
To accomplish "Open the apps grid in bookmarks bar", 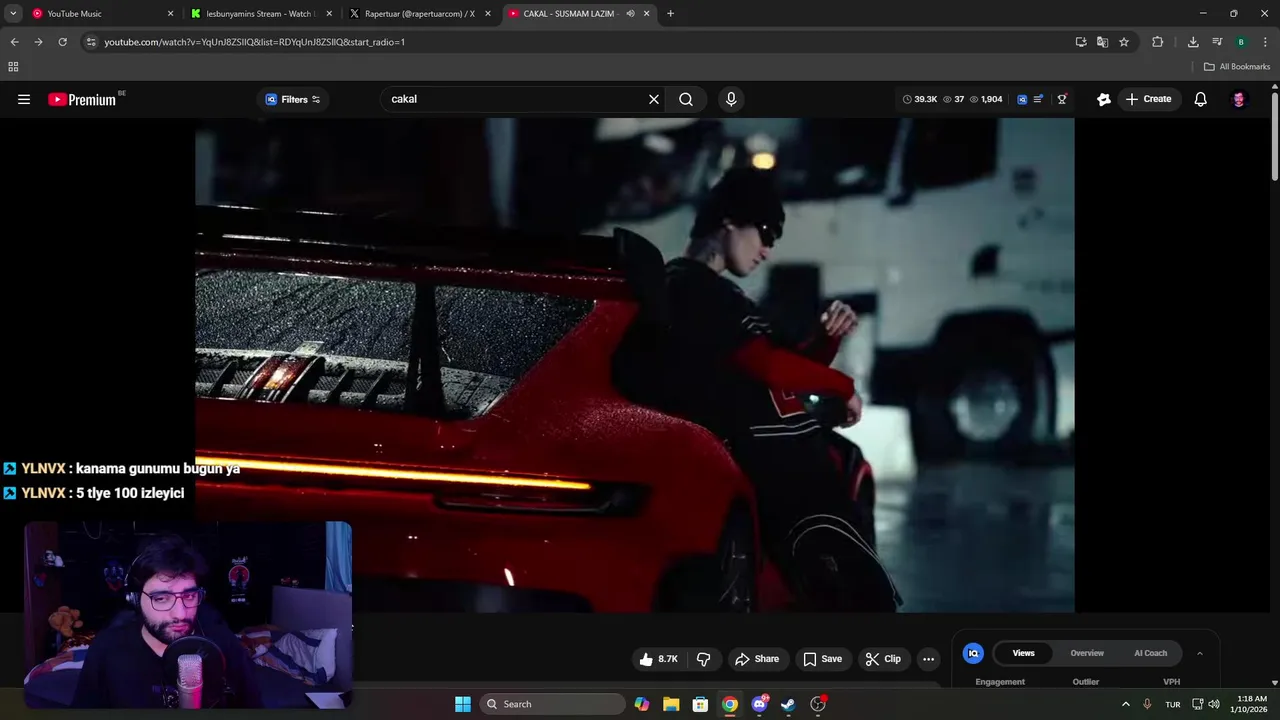I will pos(13,67).
